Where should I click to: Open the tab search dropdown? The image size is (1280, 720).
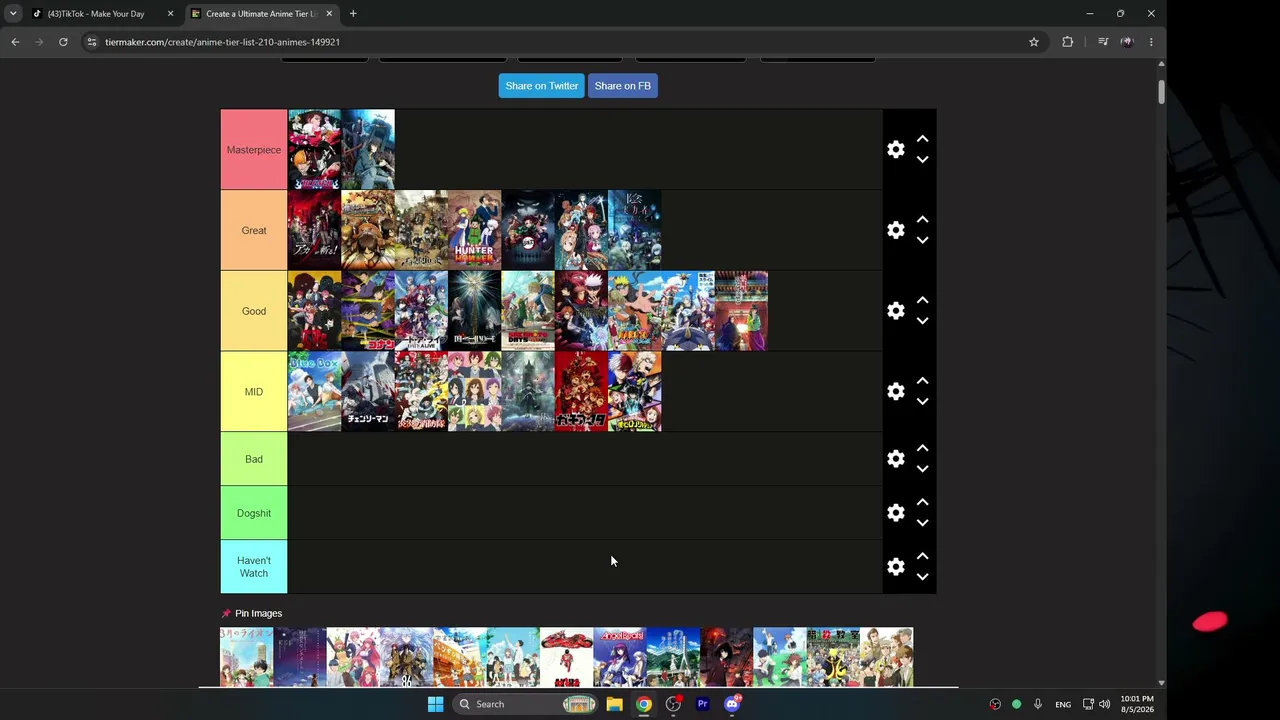[x=13, y=14]
